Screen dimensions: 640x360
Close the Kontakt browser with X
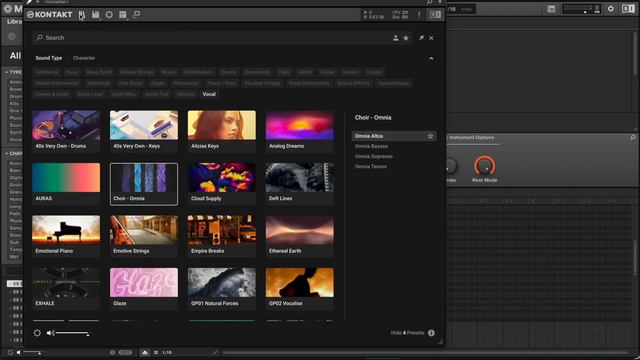(x=431, y=38)
